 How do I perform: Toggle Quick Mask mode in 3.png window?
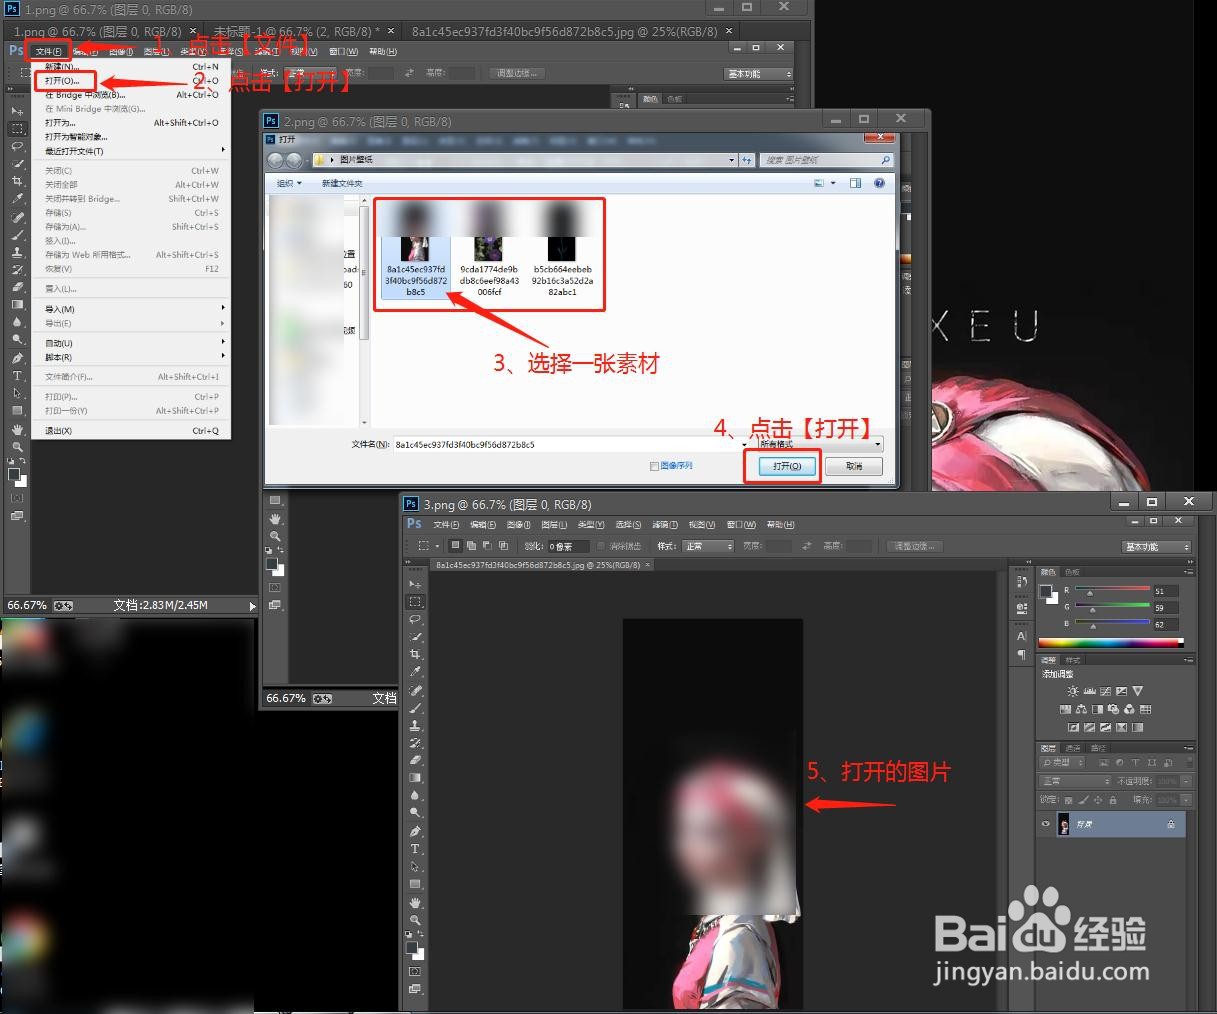(415, 971)
